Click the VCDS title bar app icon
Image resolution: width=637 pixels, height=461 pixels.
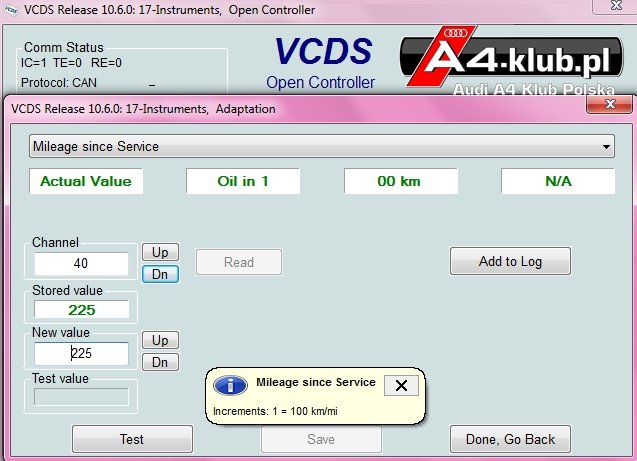pyautogui.click(x=11, y=10)
